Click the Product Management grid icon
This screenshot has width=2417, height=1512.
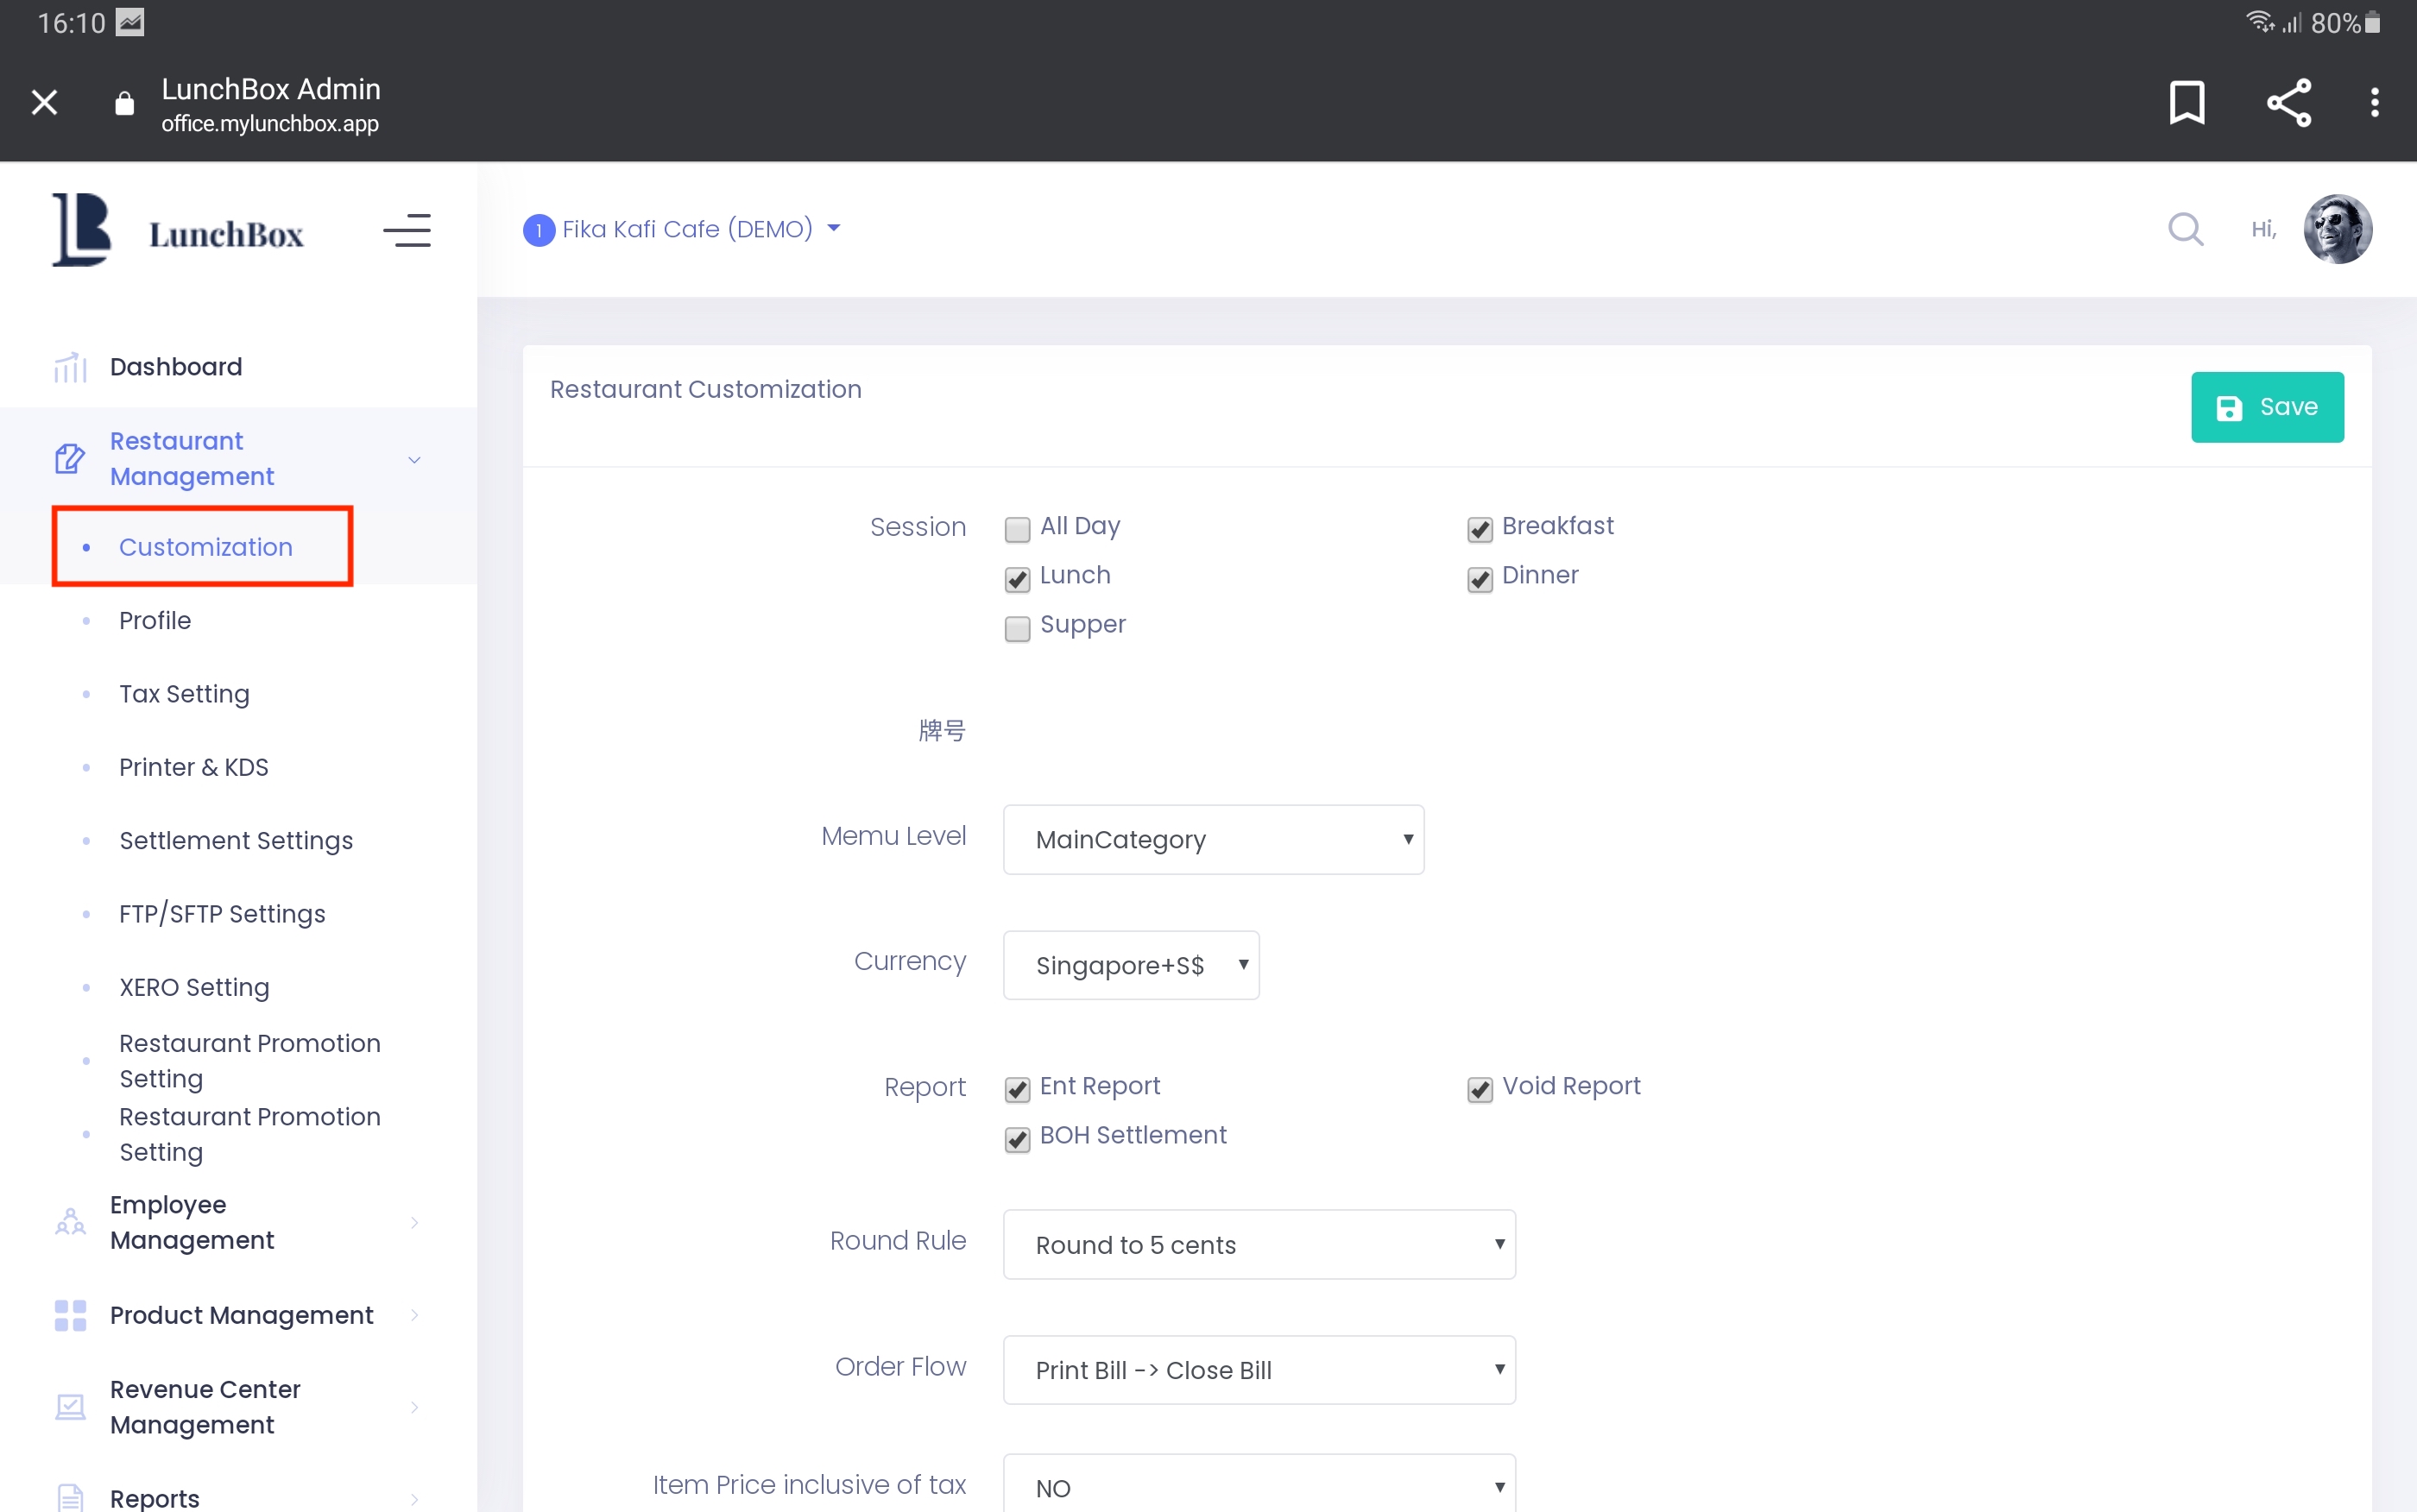point(70,1315)
